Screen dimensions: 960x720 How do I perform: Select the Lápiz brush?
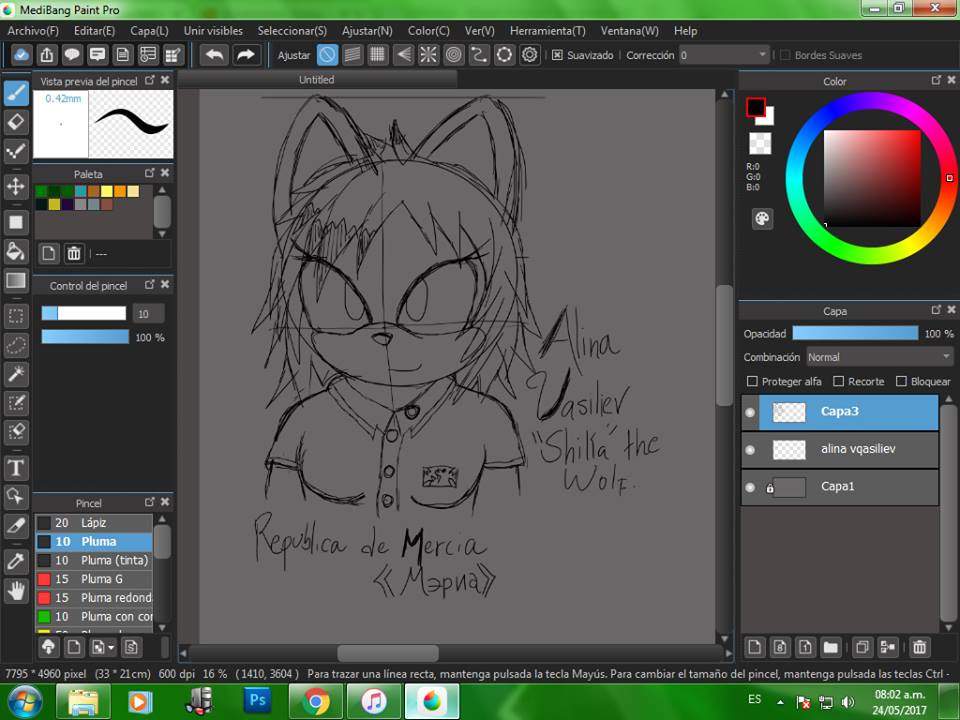[94, 523]
